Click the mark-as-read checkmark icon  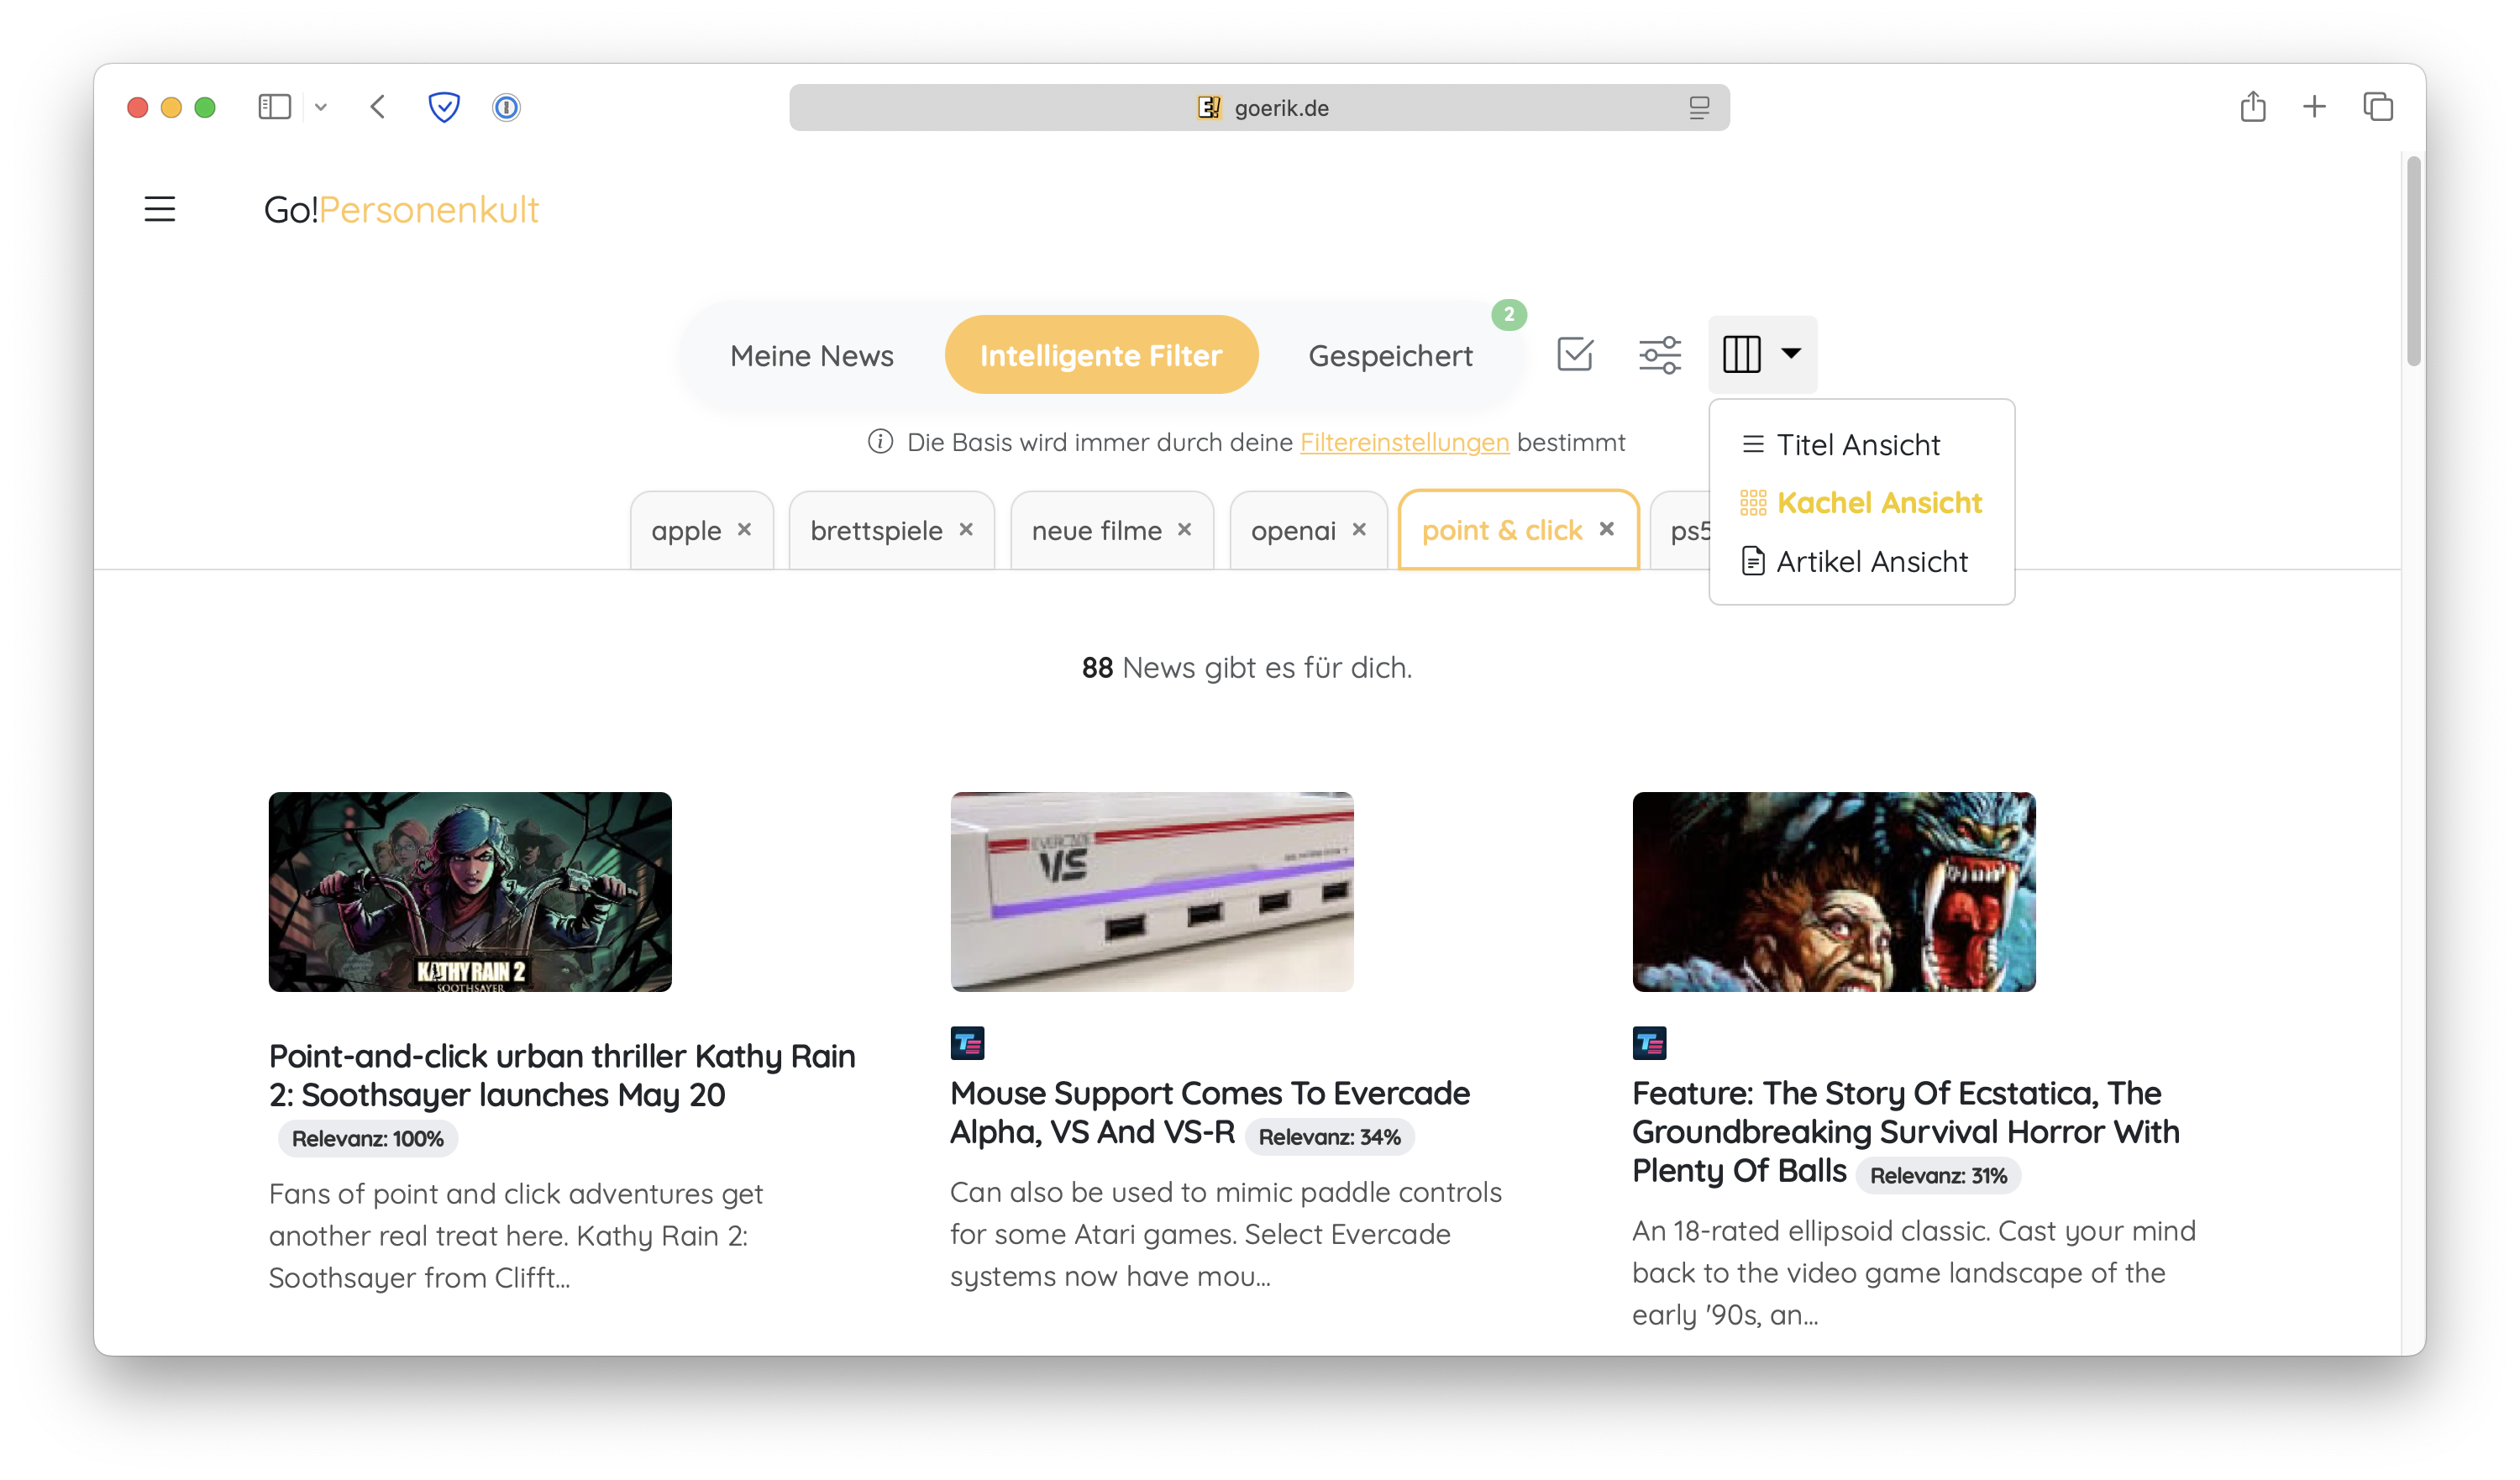click(x=1574, y=354)
